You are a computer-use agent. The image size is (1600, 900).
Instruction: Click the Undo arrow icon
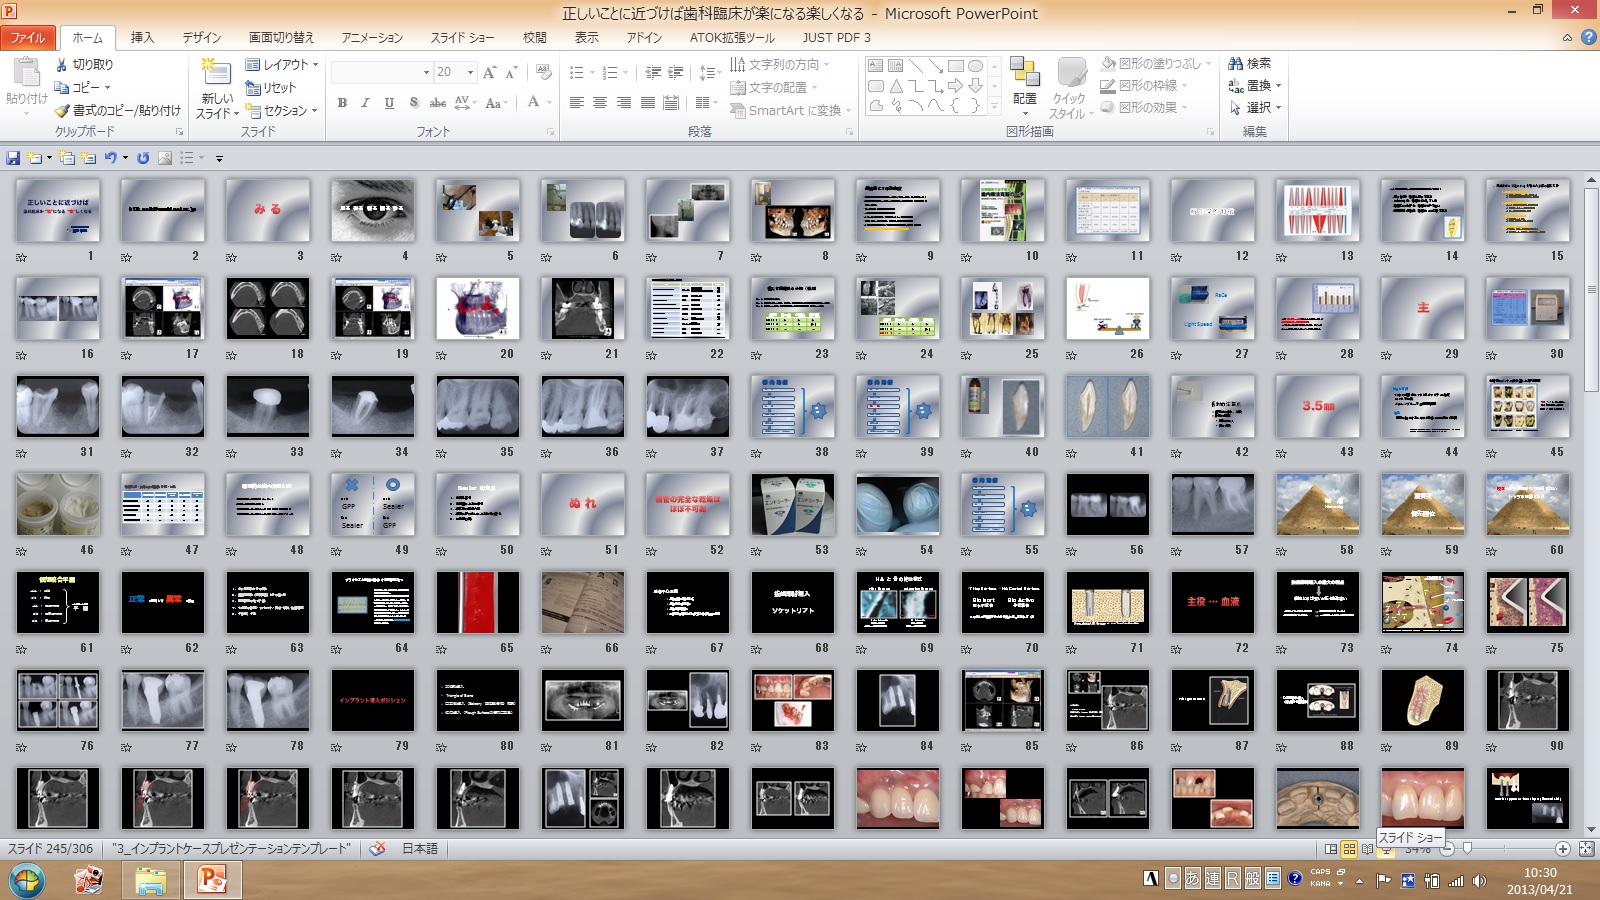[x=111, y=158]
